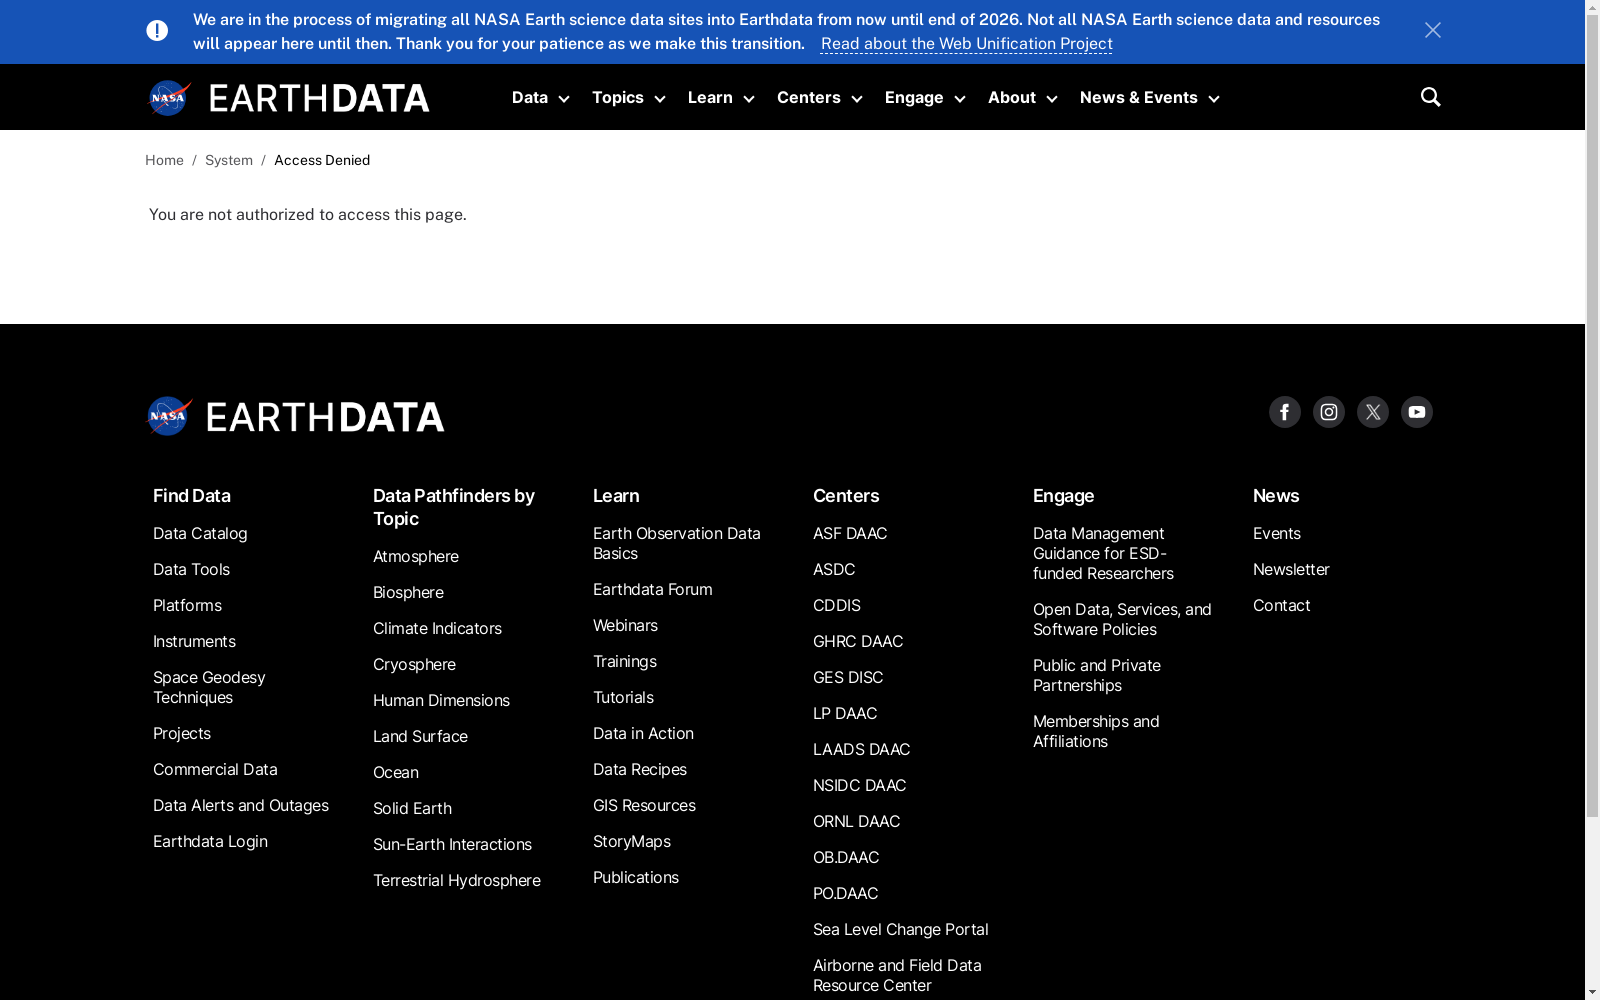Open Contact footer link

click(1281, 606)
